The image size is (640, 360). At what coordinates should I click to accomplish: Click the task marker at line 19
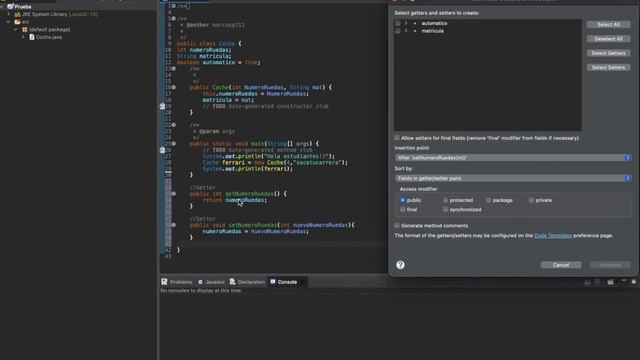(x=162, y=106)
